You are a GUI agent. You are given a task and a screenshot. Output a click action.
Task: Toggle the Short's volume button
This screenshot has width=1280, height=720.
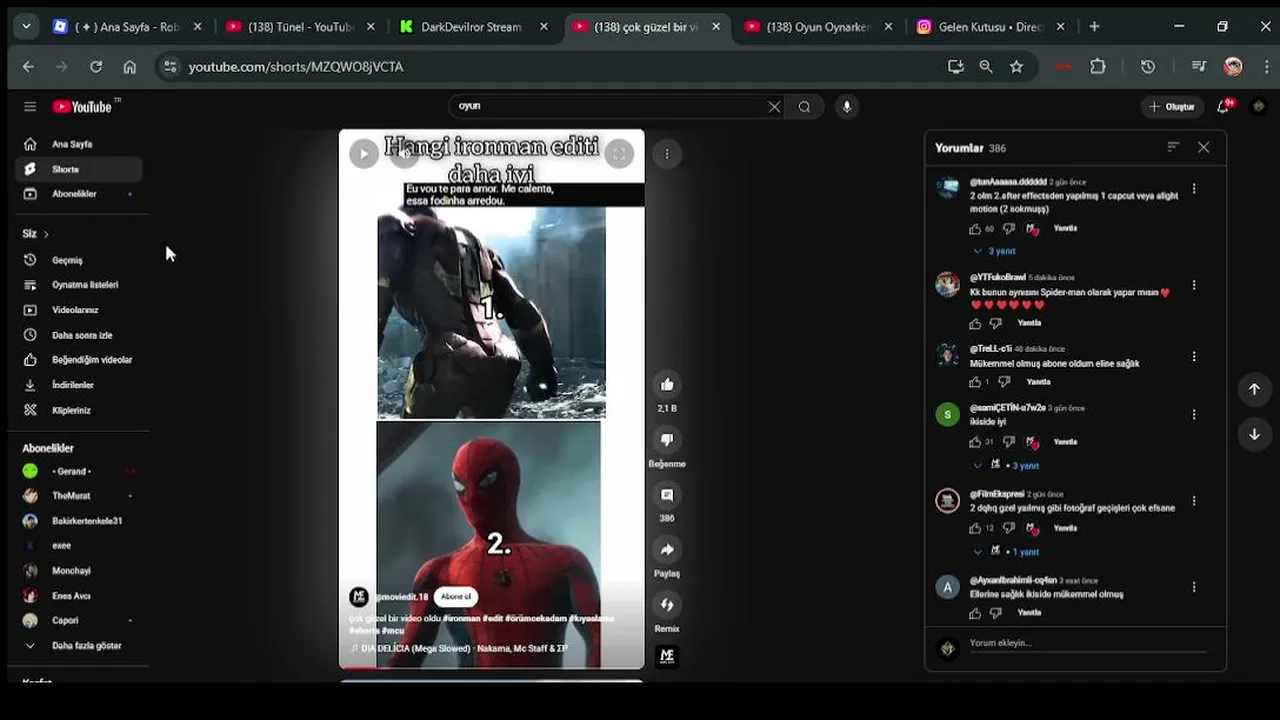click(404, 153)
